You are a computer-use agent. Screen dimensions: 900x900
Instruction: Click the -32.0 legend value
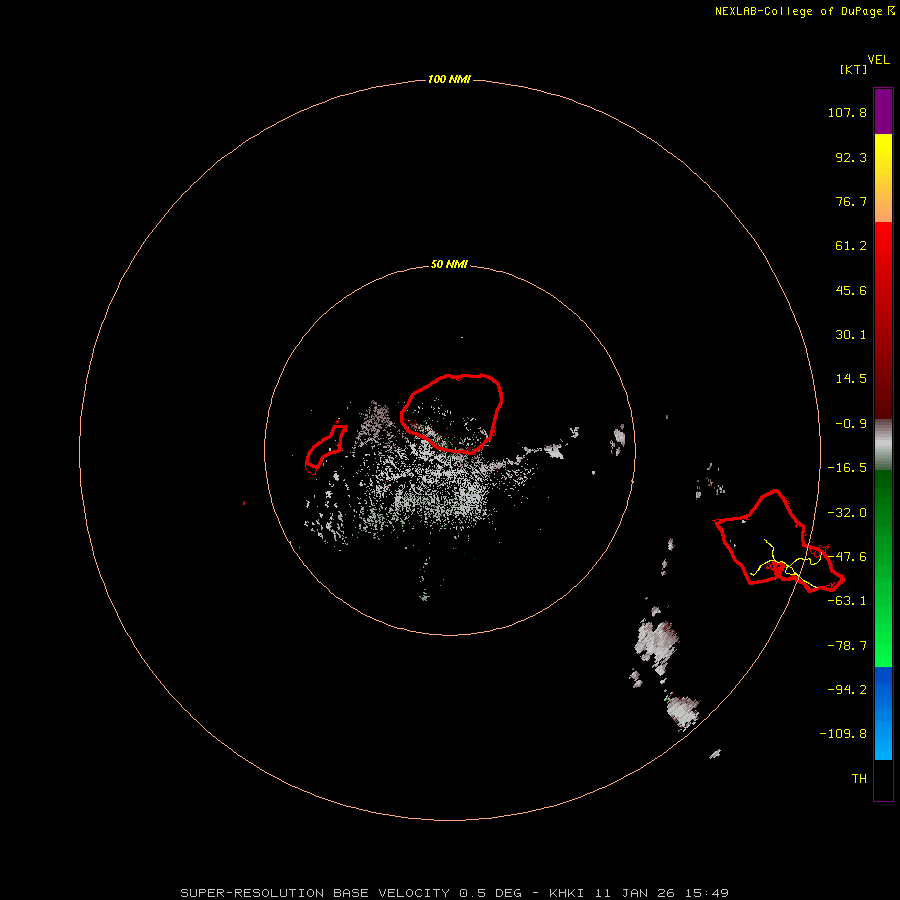pyautogui.click(x=847, y=513)
